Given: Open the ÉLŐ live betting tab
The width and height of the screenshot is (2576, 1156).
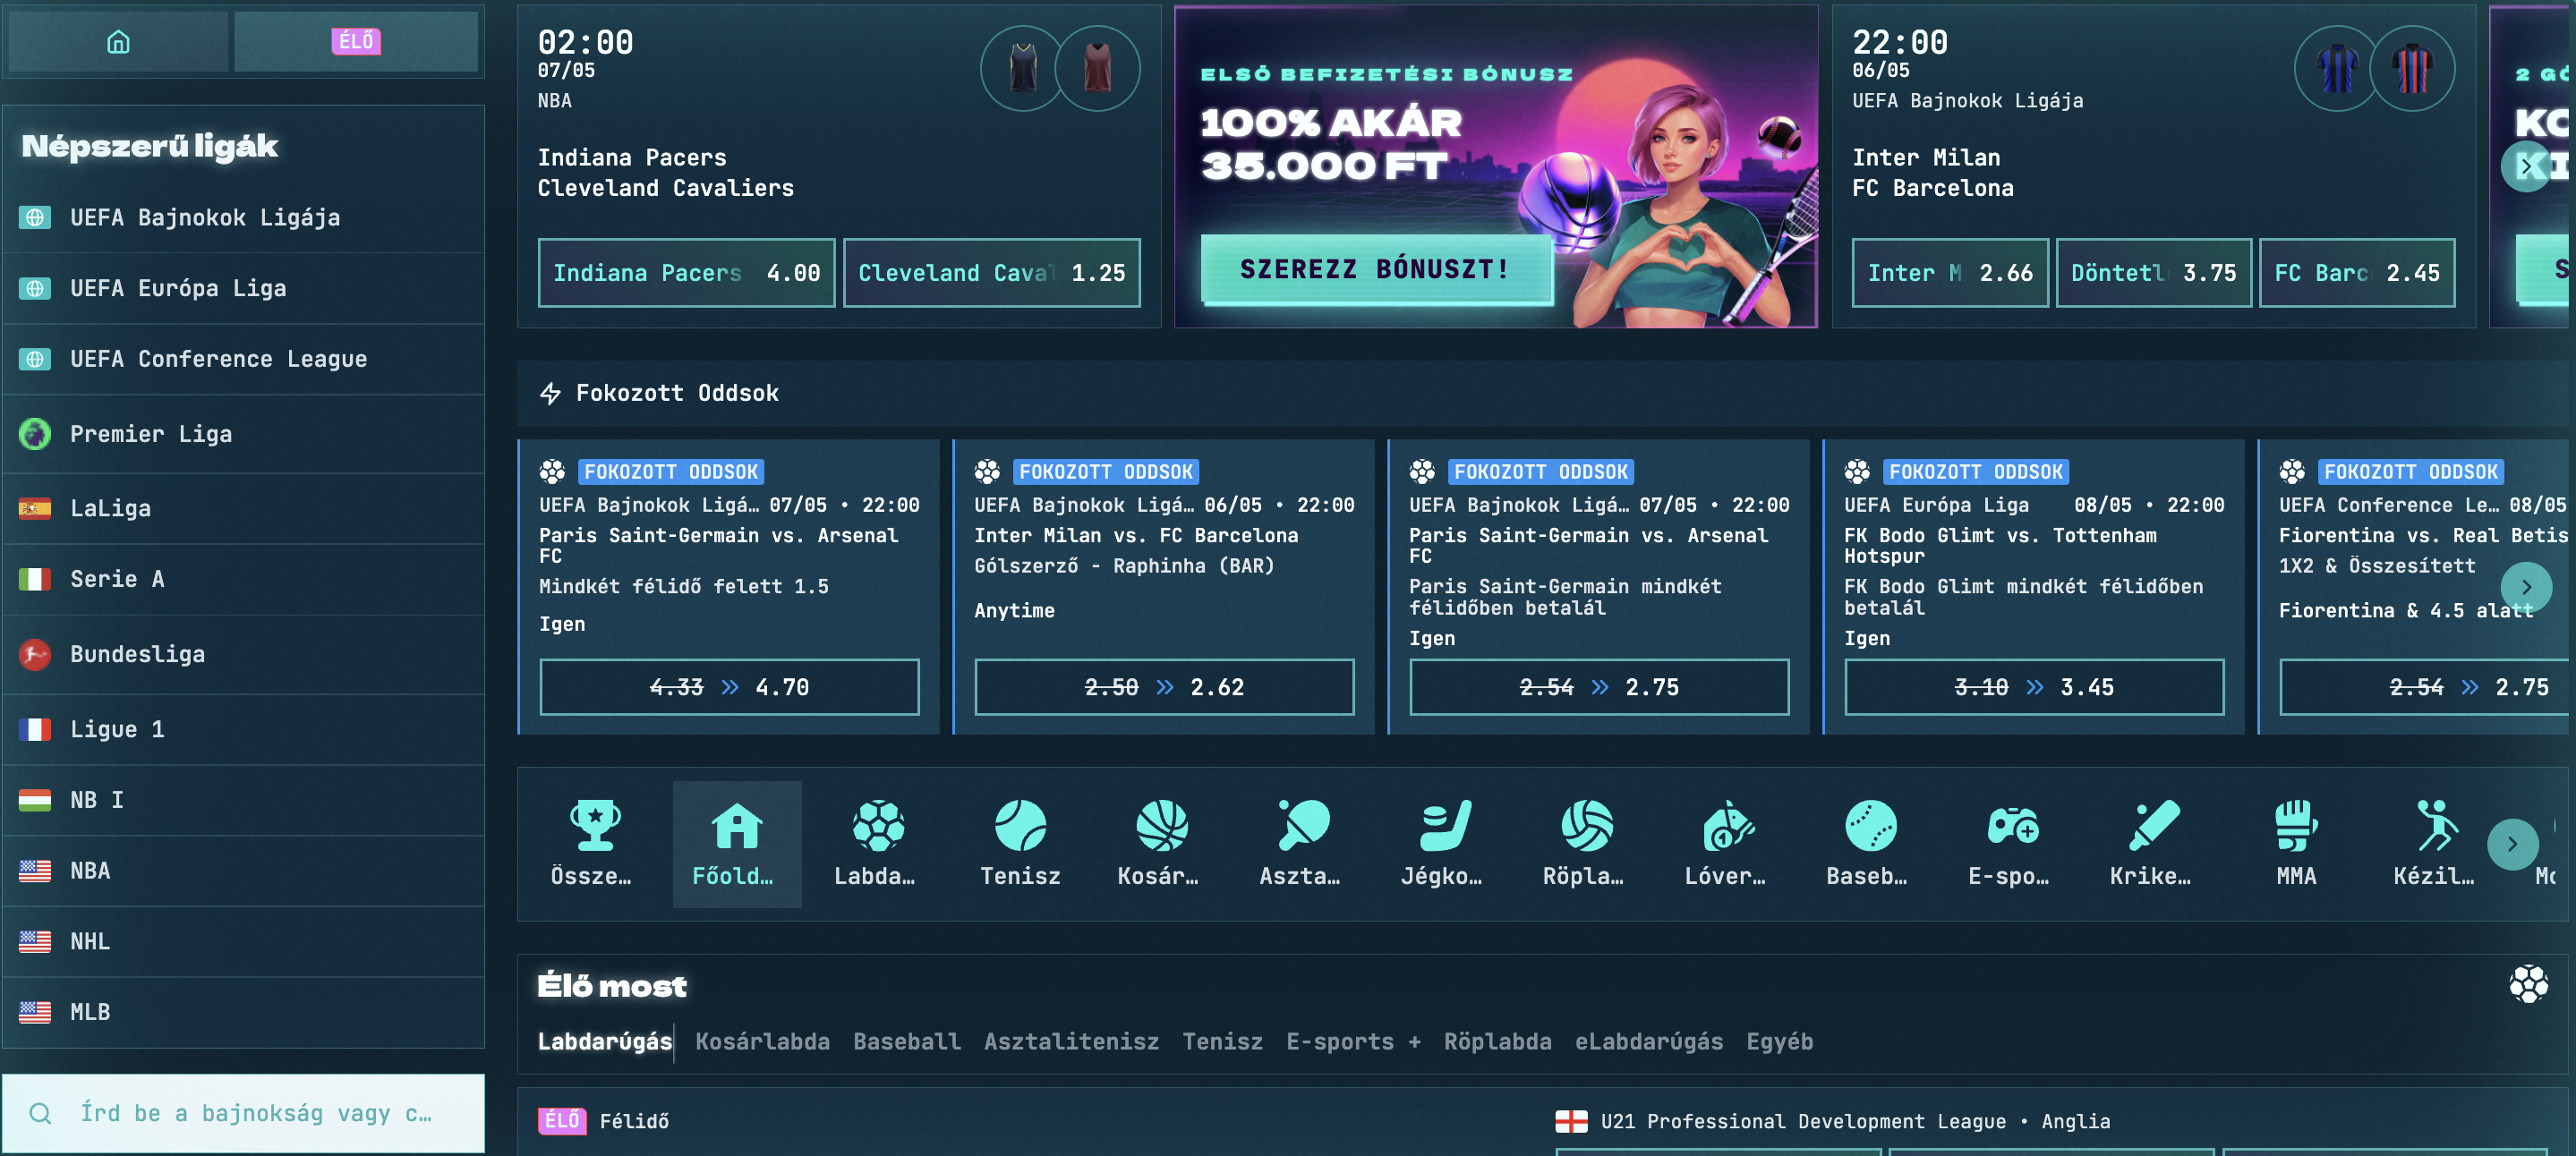Looking at the screenshot, I should (x=355, y=42).
